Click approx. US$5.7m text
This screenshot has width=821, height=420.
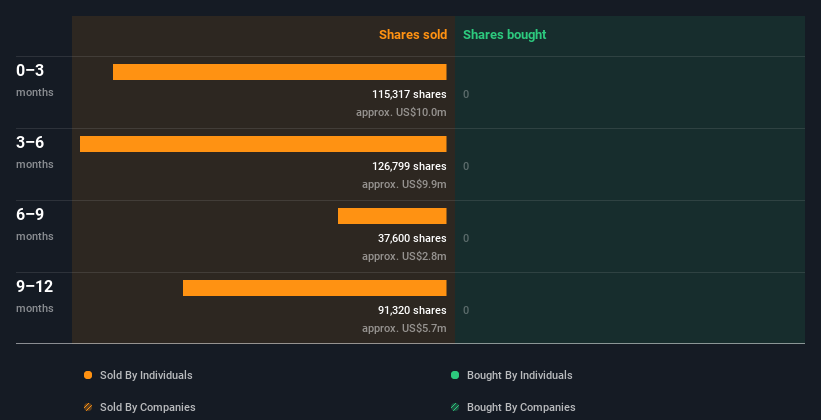(404, 328)
